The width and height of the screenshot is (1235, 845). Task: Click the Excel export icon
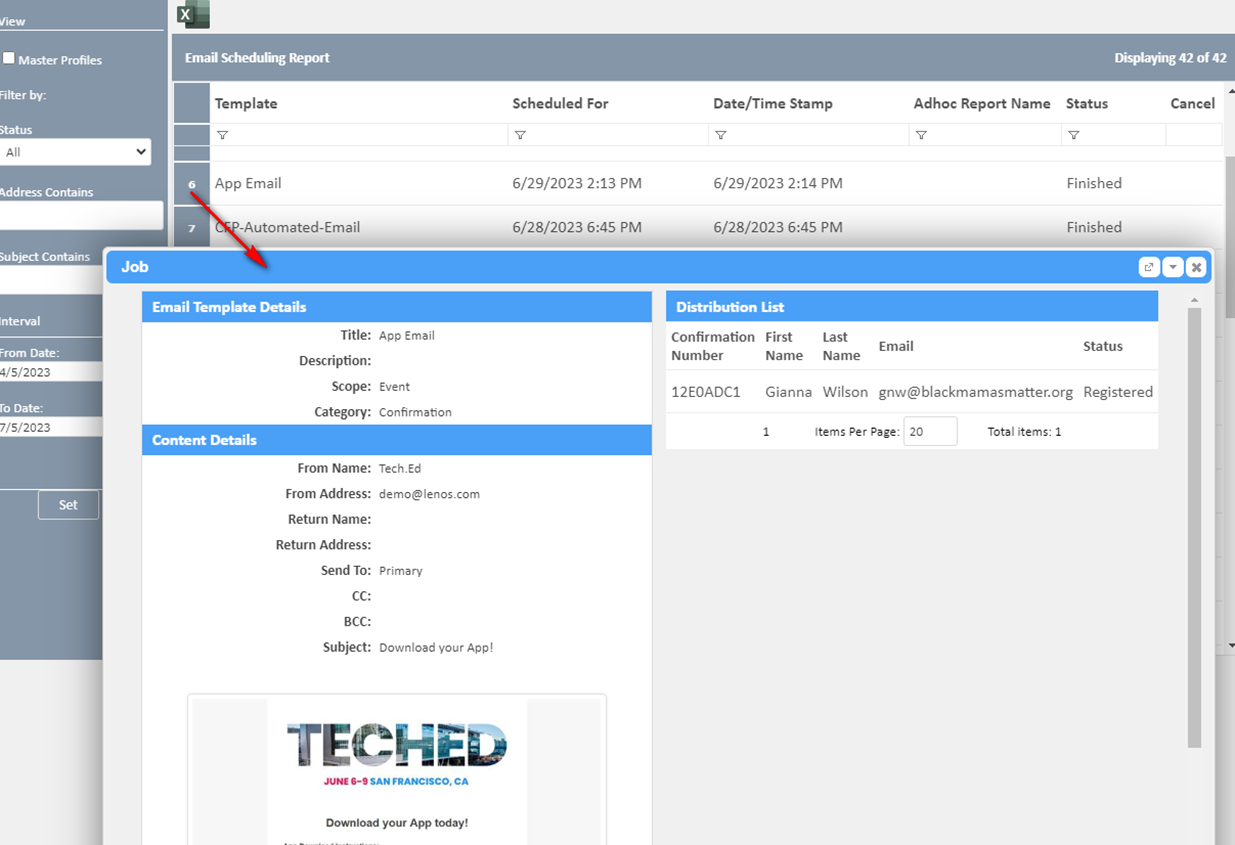point(192,14)
